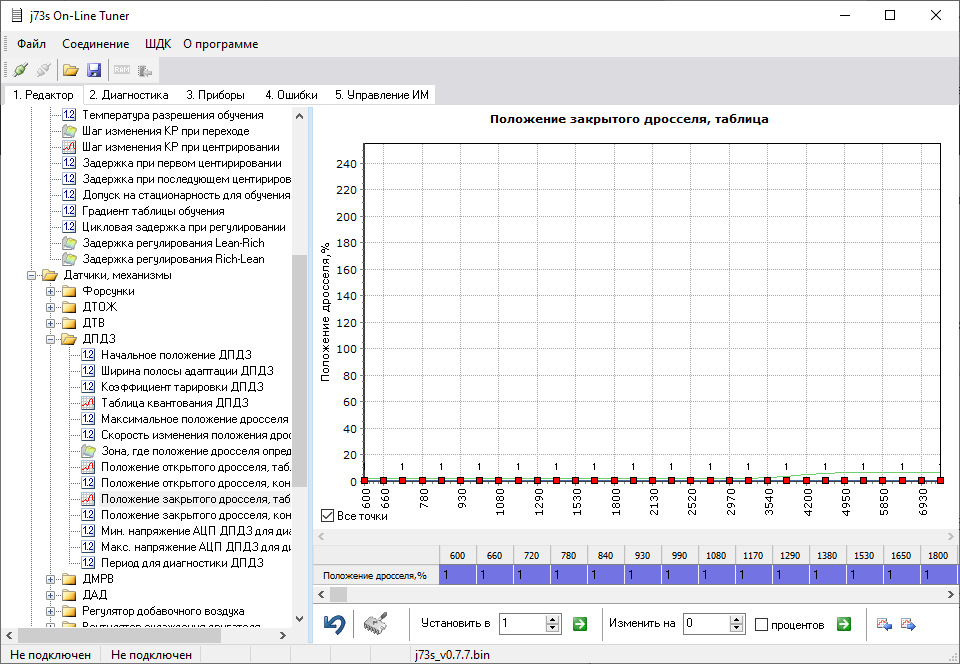Apply the 'Изменить на' value with green arrow

(844, 624)
